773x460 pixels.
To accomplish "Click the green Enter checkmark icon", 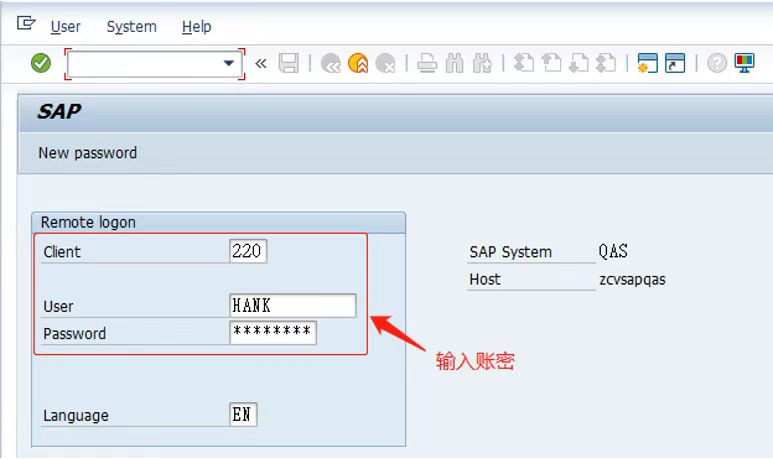I will 41,63.
